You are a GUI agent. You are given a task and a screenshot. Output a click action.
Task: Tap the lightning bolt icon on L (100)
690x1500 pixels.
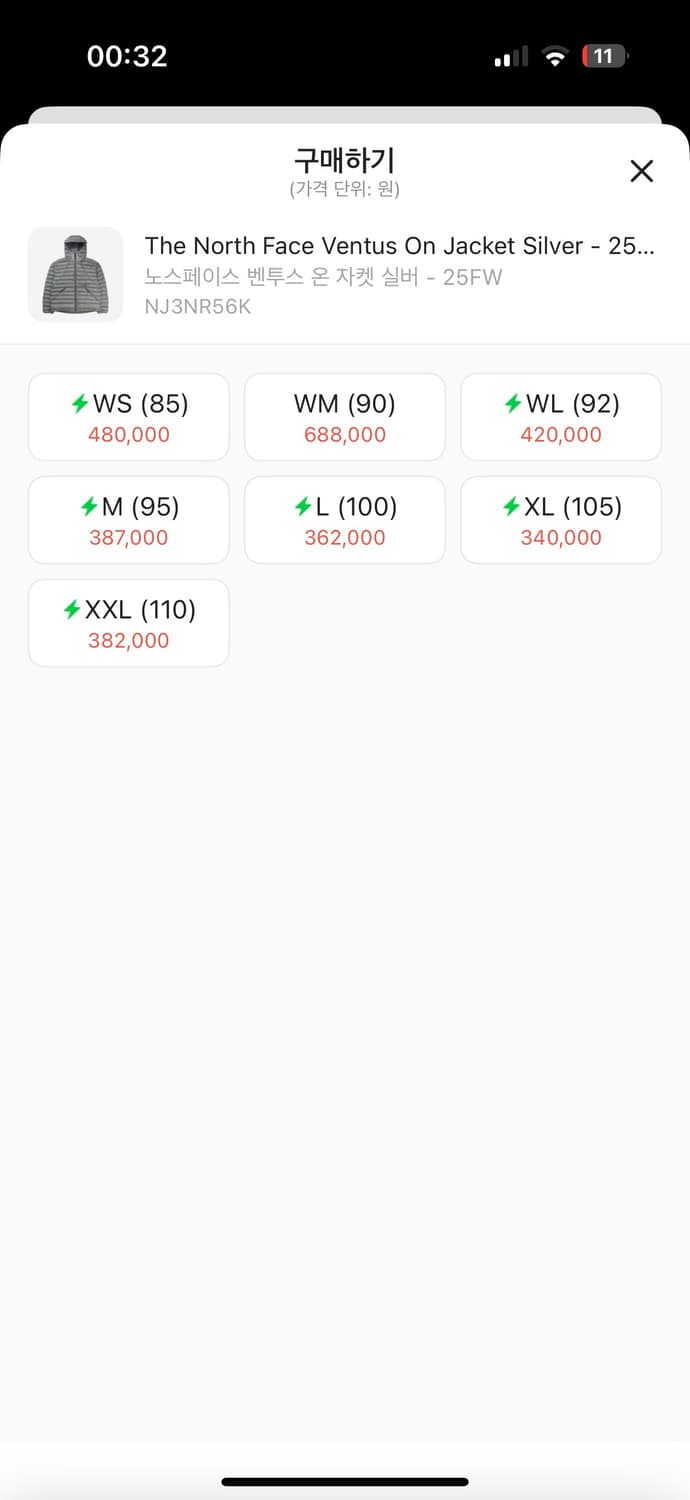303,507
